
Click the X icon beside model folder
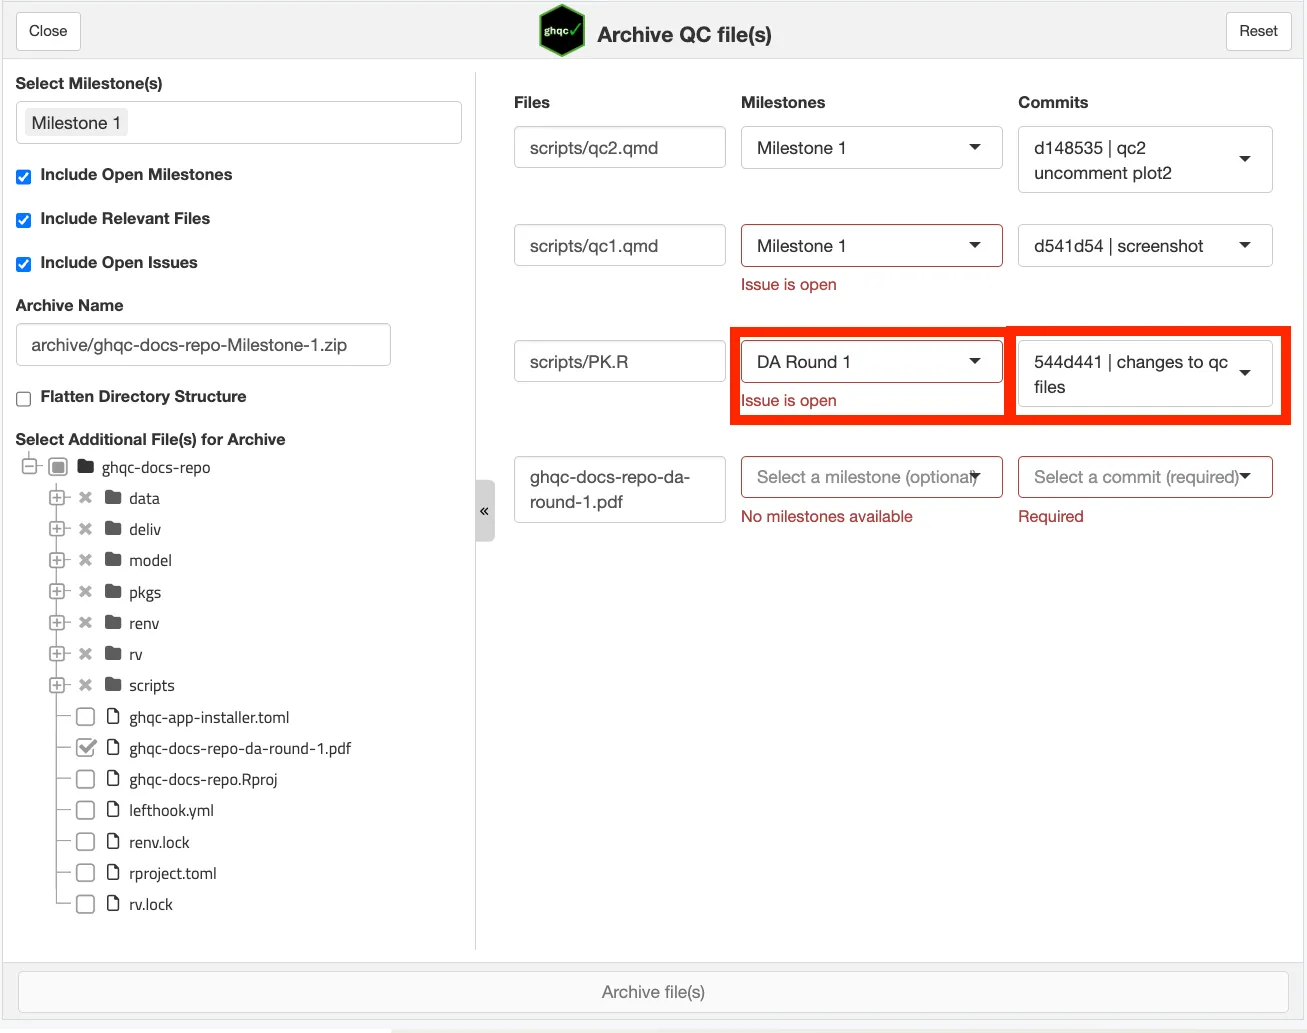coord(86,560)
